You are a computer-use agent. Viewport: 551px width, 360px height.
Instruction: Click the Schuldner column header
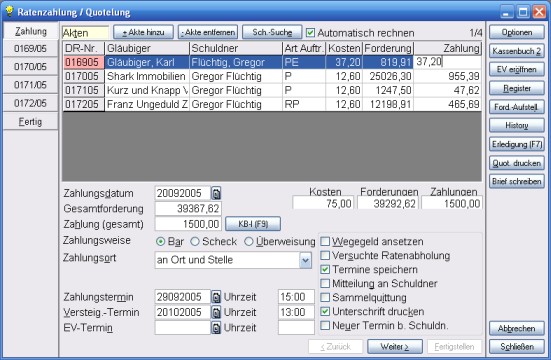tap(236, 48)
